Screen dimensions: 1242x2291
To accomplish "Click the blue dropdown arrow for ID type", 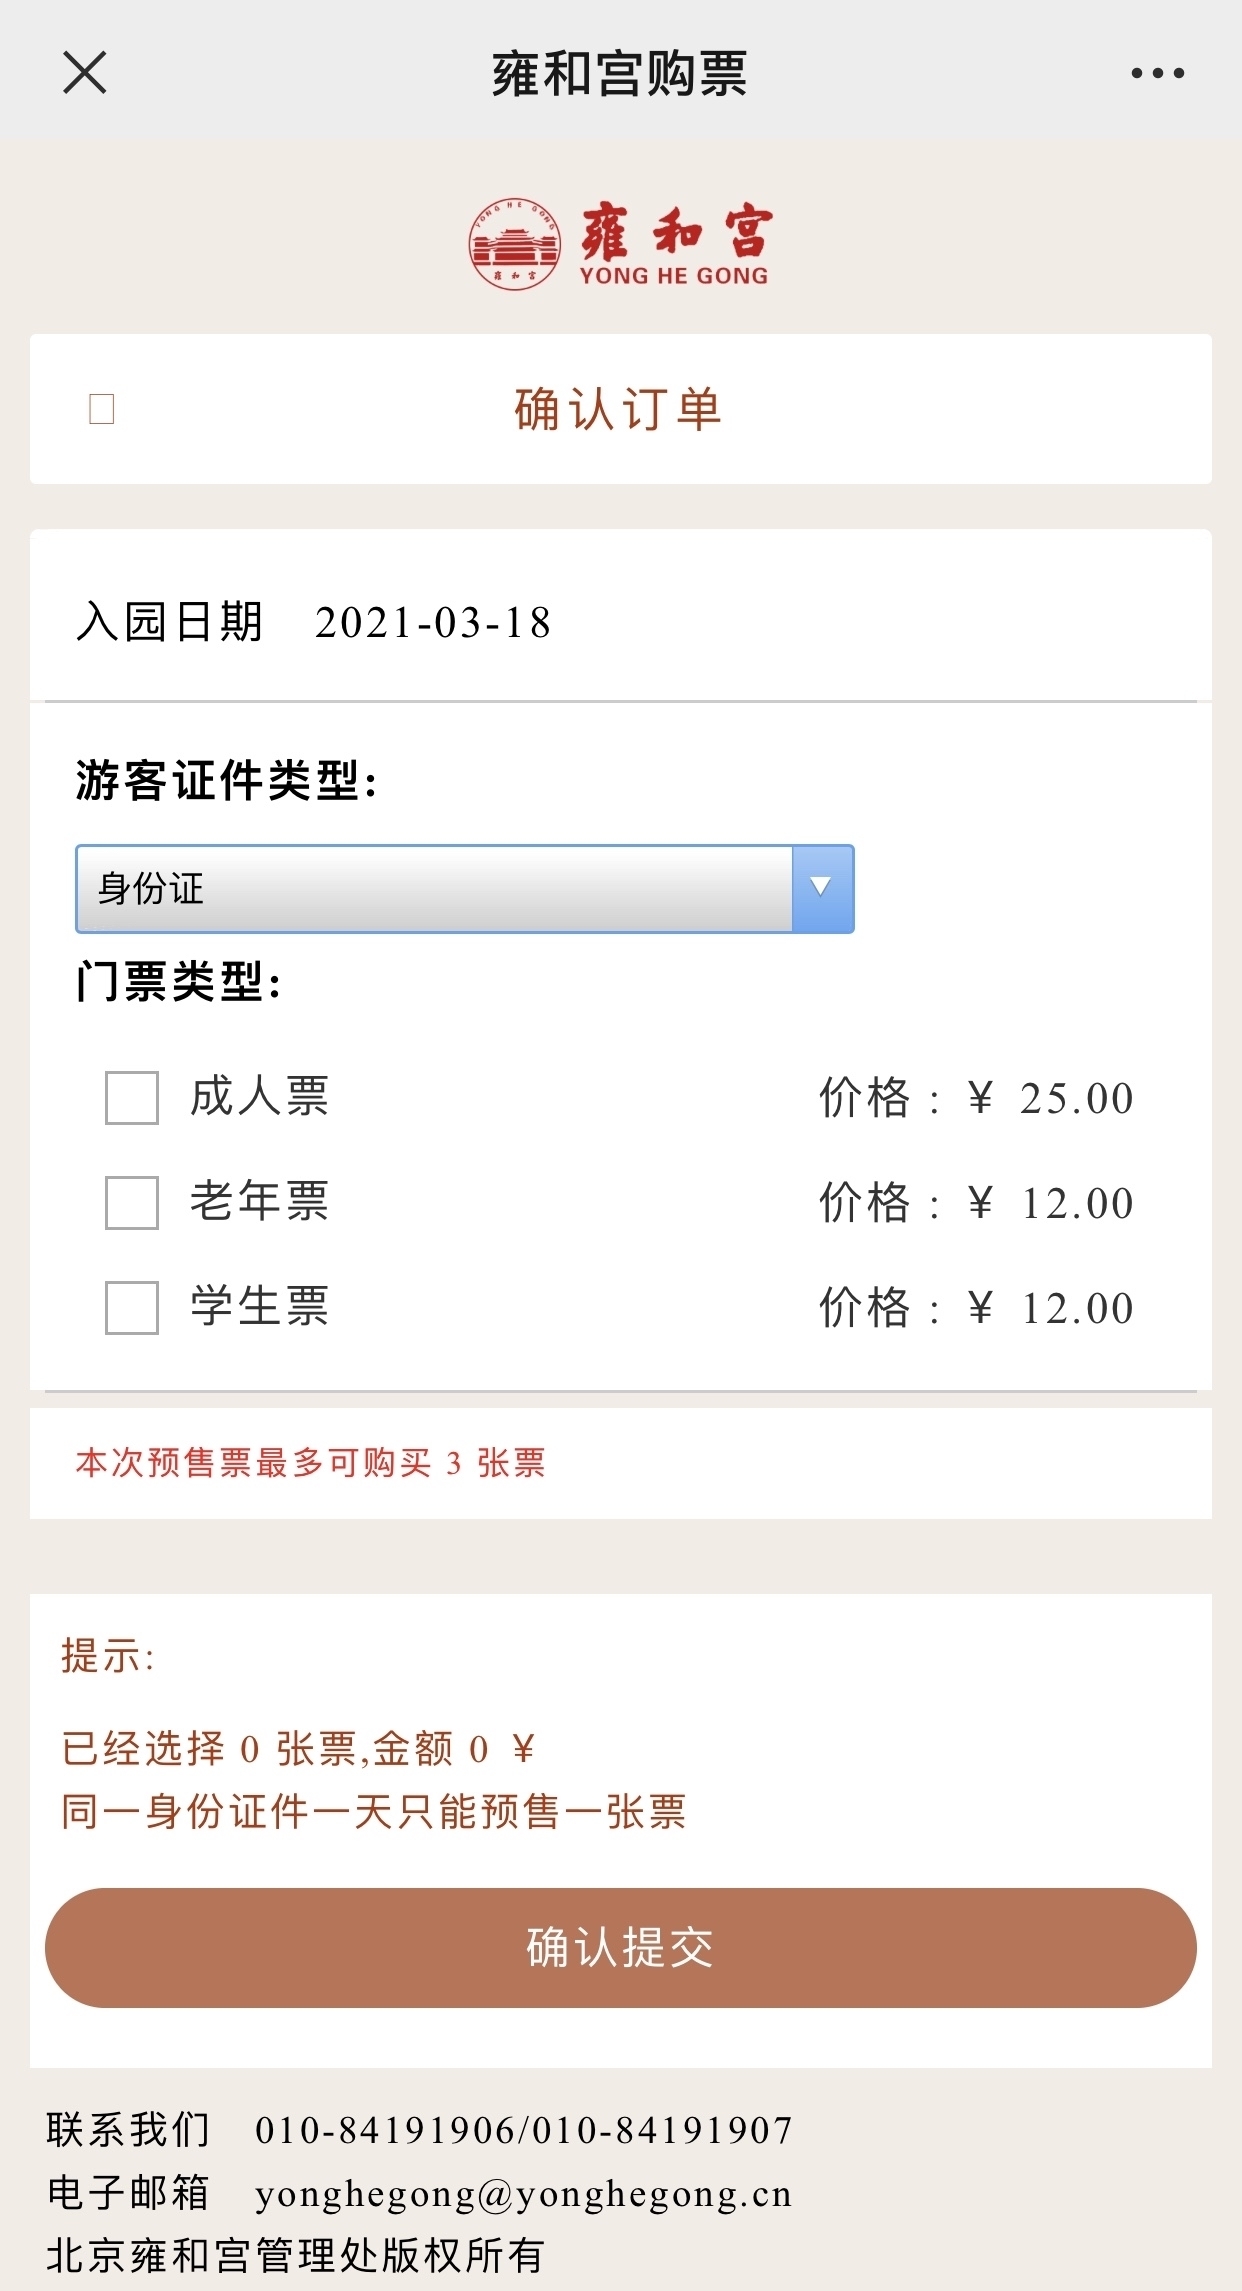I will 822,888.
